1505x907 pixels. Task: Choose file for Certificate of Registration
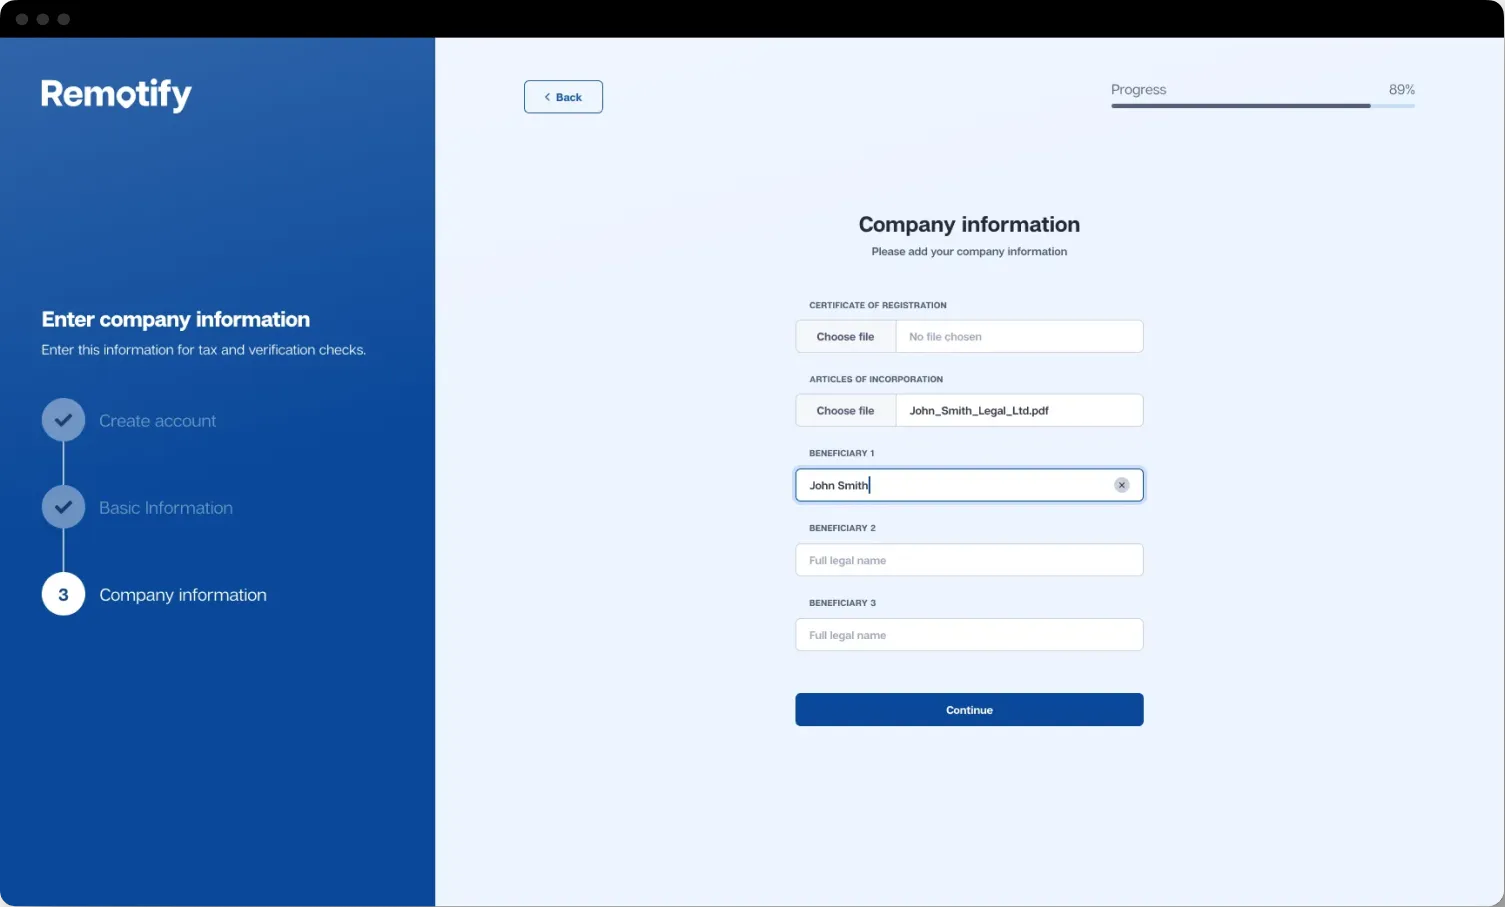845,337
